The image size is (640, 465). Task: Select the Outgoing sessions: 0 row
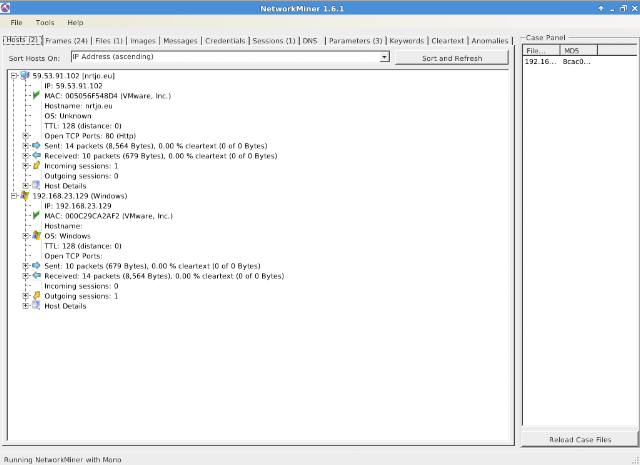click(x=81, y=176)
